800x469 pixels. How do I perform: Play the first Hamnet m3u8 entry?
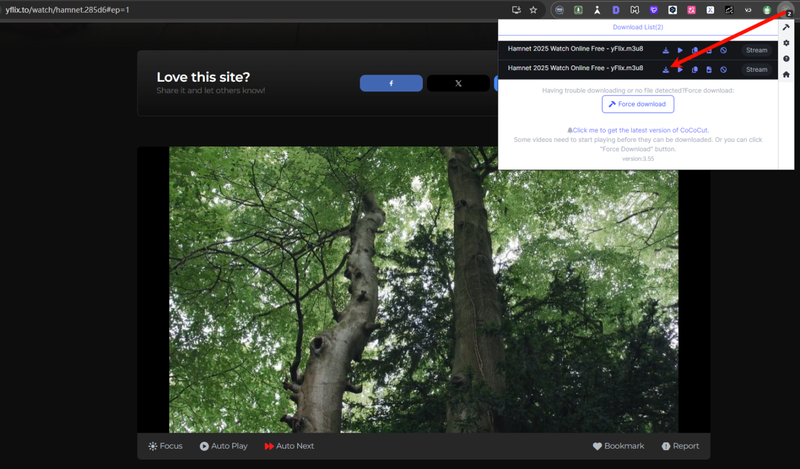(680, 50)
